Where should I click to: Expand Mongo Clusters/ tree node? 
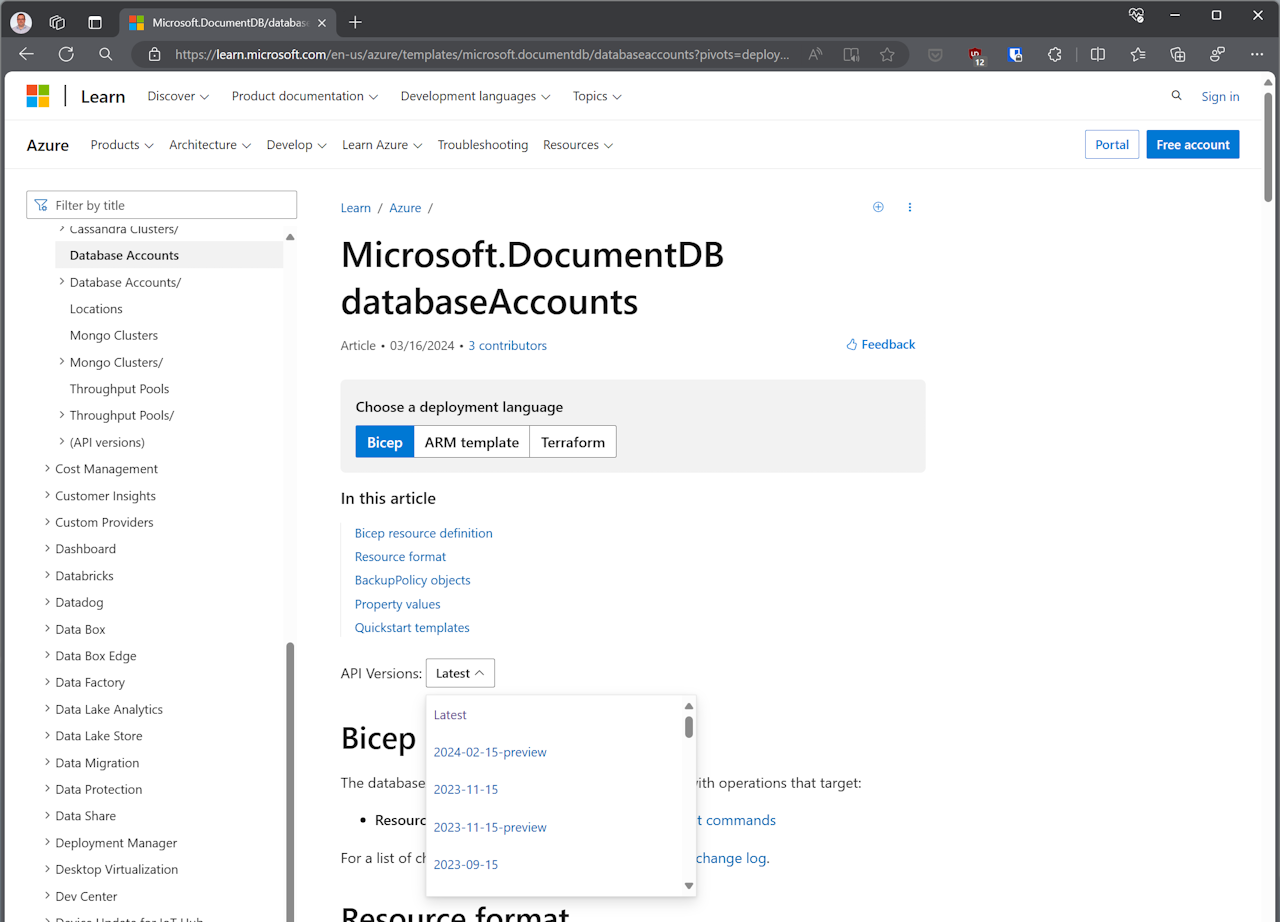pyautogui.click(x=62, y=362)
